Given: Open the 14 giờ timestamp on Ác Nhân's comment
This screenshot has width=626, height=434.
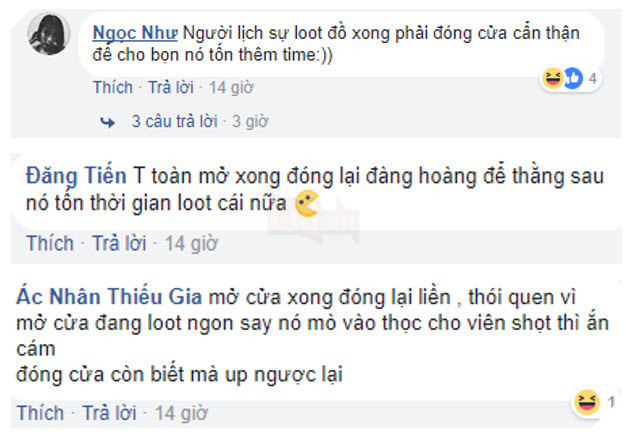Looking at the screenshot, I should point(181,413).
